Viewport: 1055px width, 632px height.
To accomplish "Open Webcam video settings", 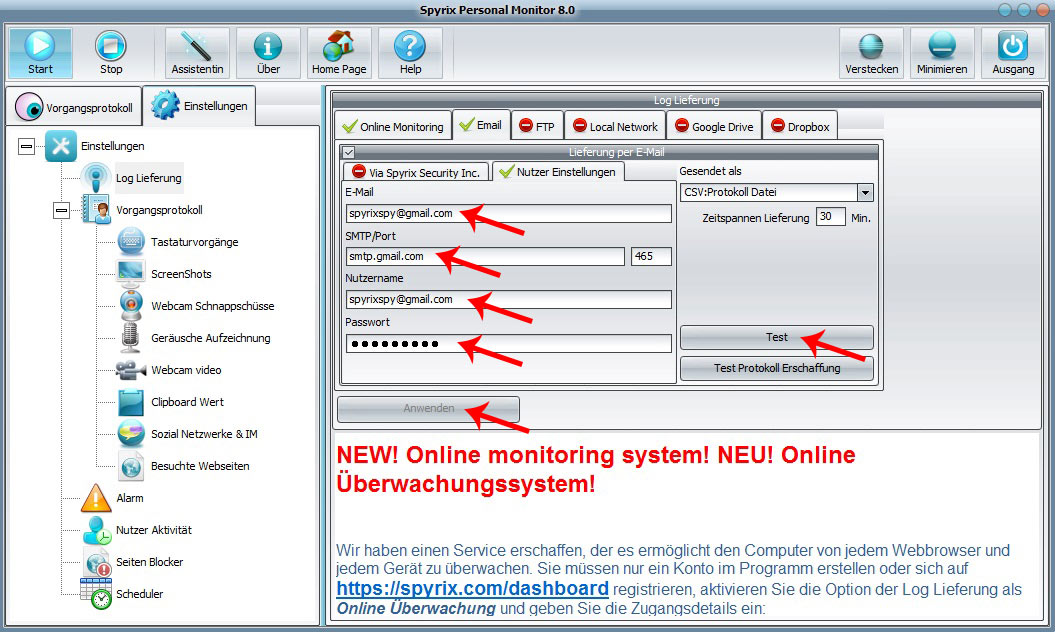I will point(186,370).
